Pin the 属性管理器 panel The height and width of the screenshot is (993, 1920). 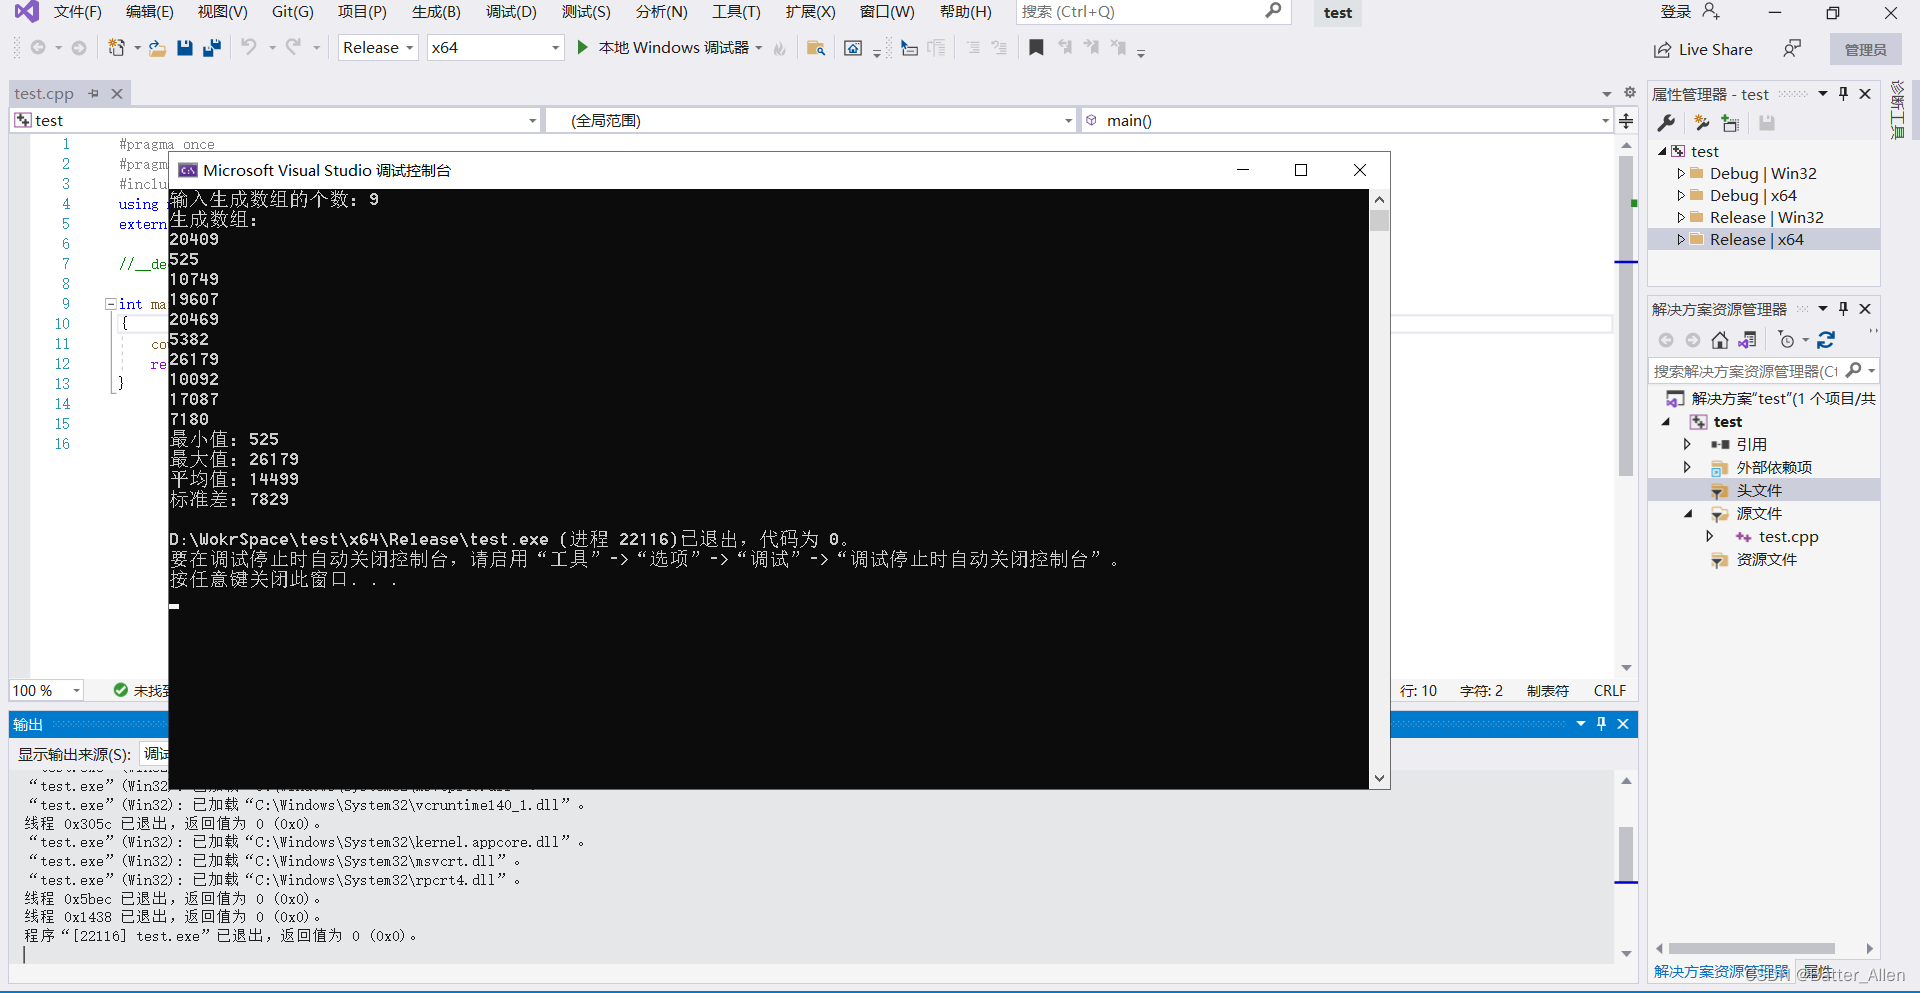point(1843,93)
